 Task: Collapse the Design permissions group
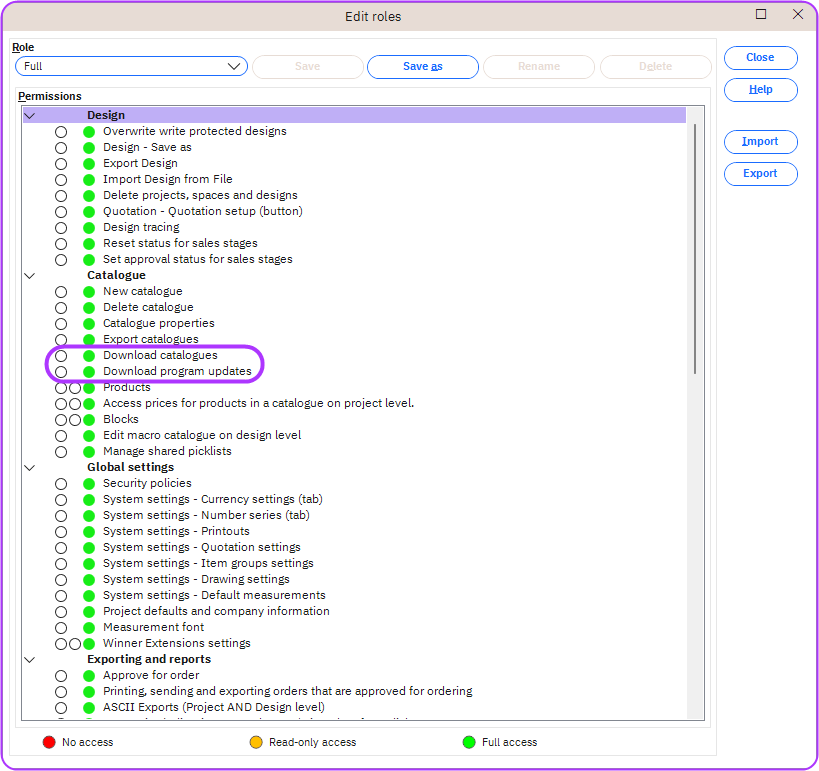click(29, 115)
